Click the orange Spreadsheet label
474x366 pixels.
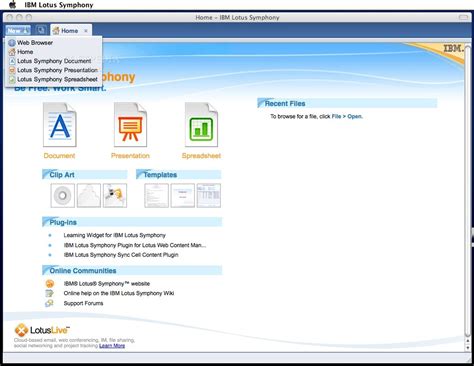201,156
